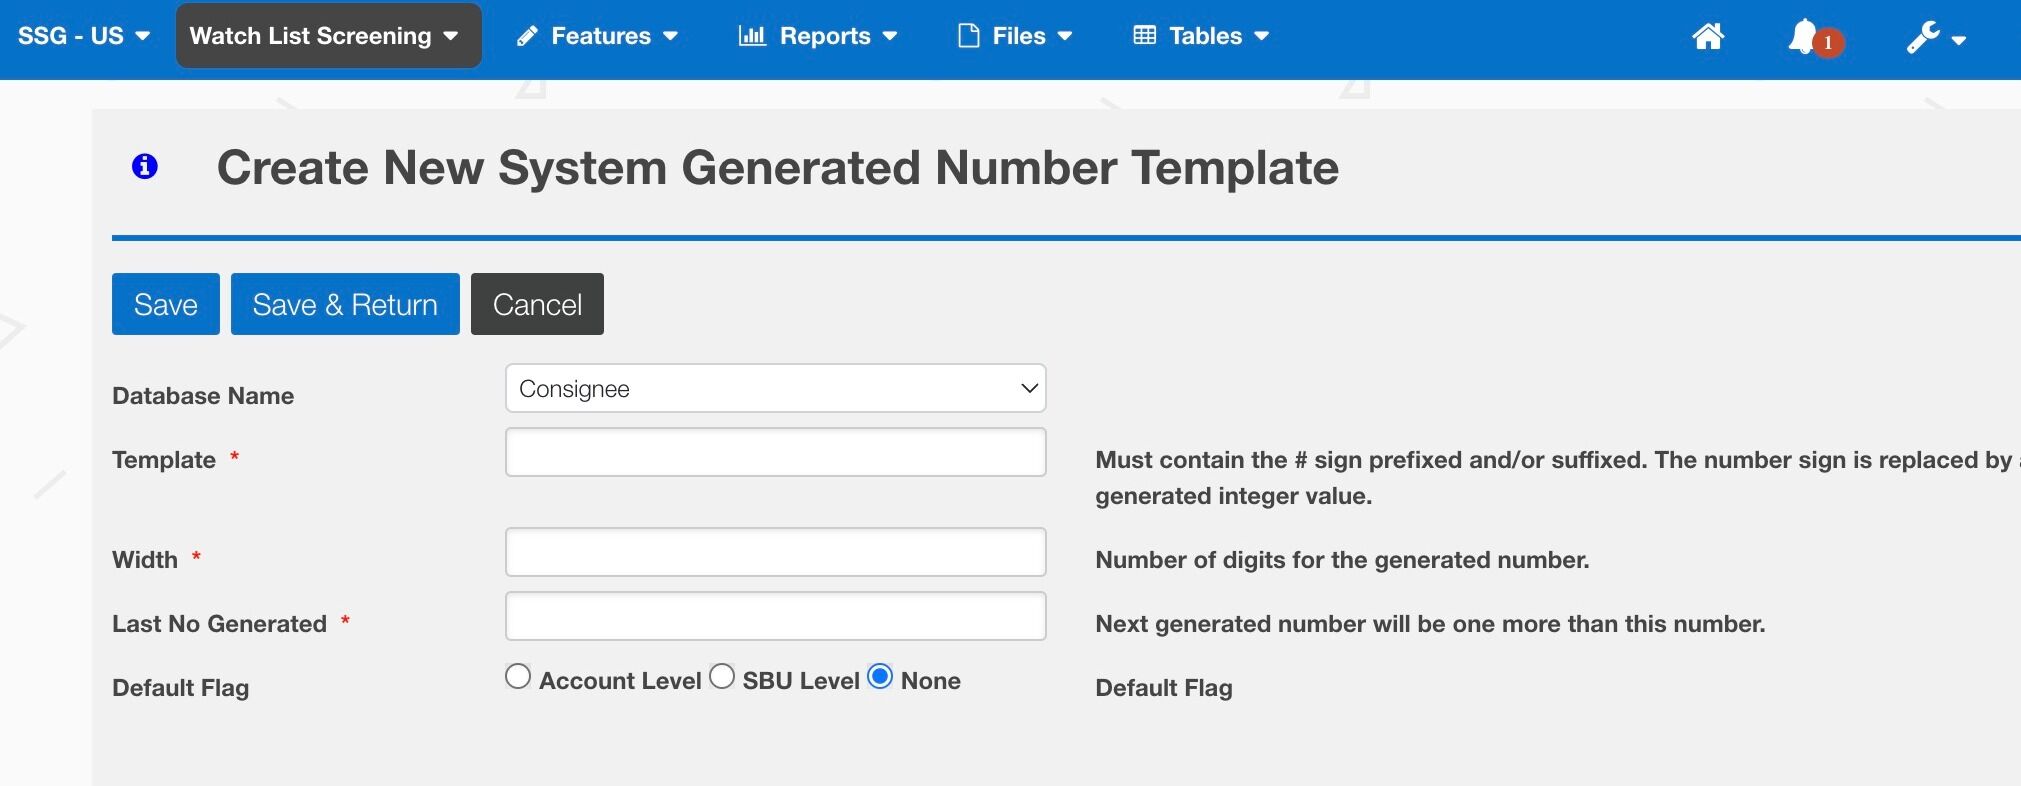The width and height of the screenshot is (2021, 786).
Task: Focus the Template text field
Action: point(776,452)
